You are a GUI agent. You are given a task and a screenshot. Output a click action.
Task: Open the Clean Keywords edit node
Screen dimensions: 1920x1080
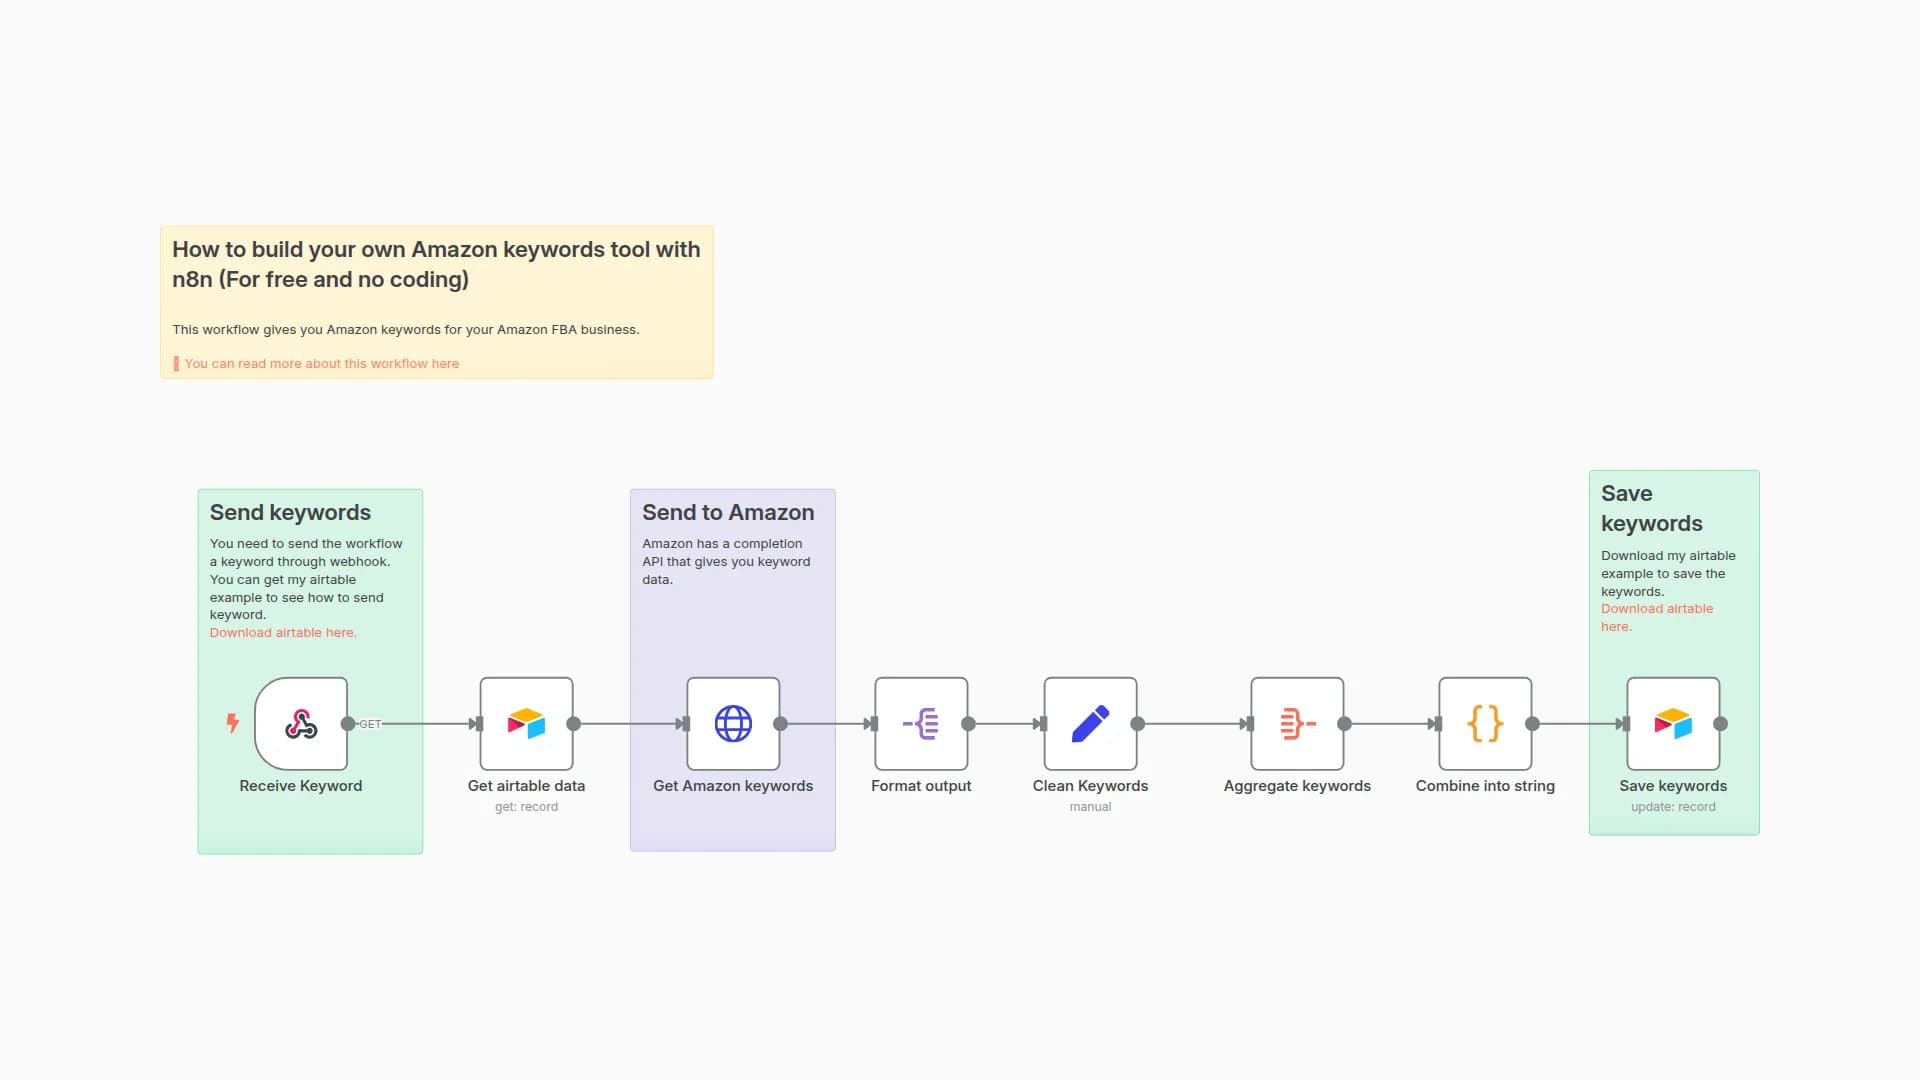click(1090, 724)
